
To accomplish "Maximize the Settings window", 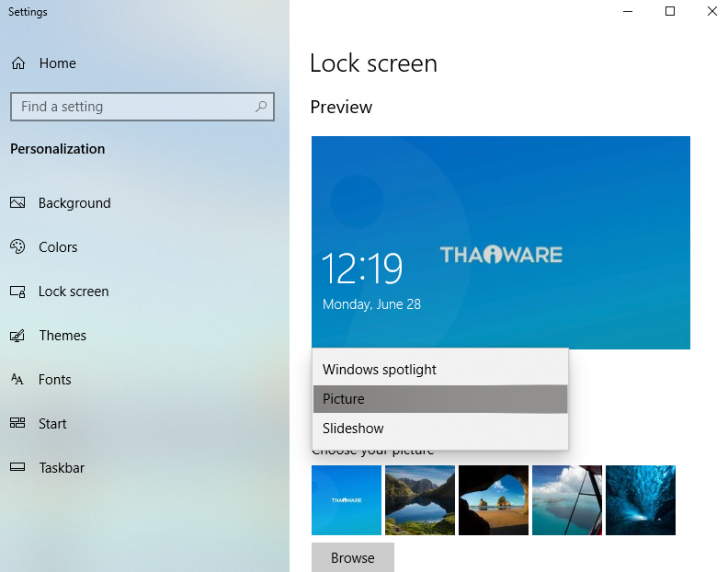I will coord(670,11).
